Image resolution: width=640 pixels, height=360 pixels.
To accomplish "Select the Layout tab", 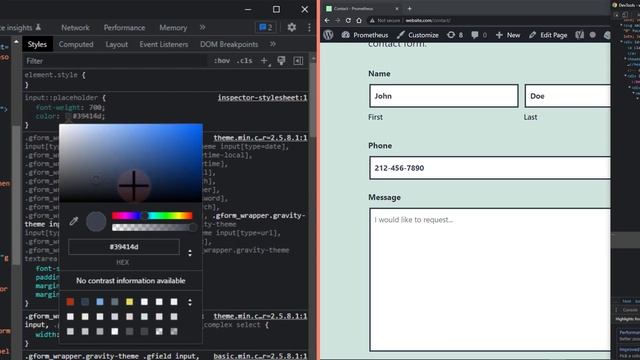I will point(116,44).
